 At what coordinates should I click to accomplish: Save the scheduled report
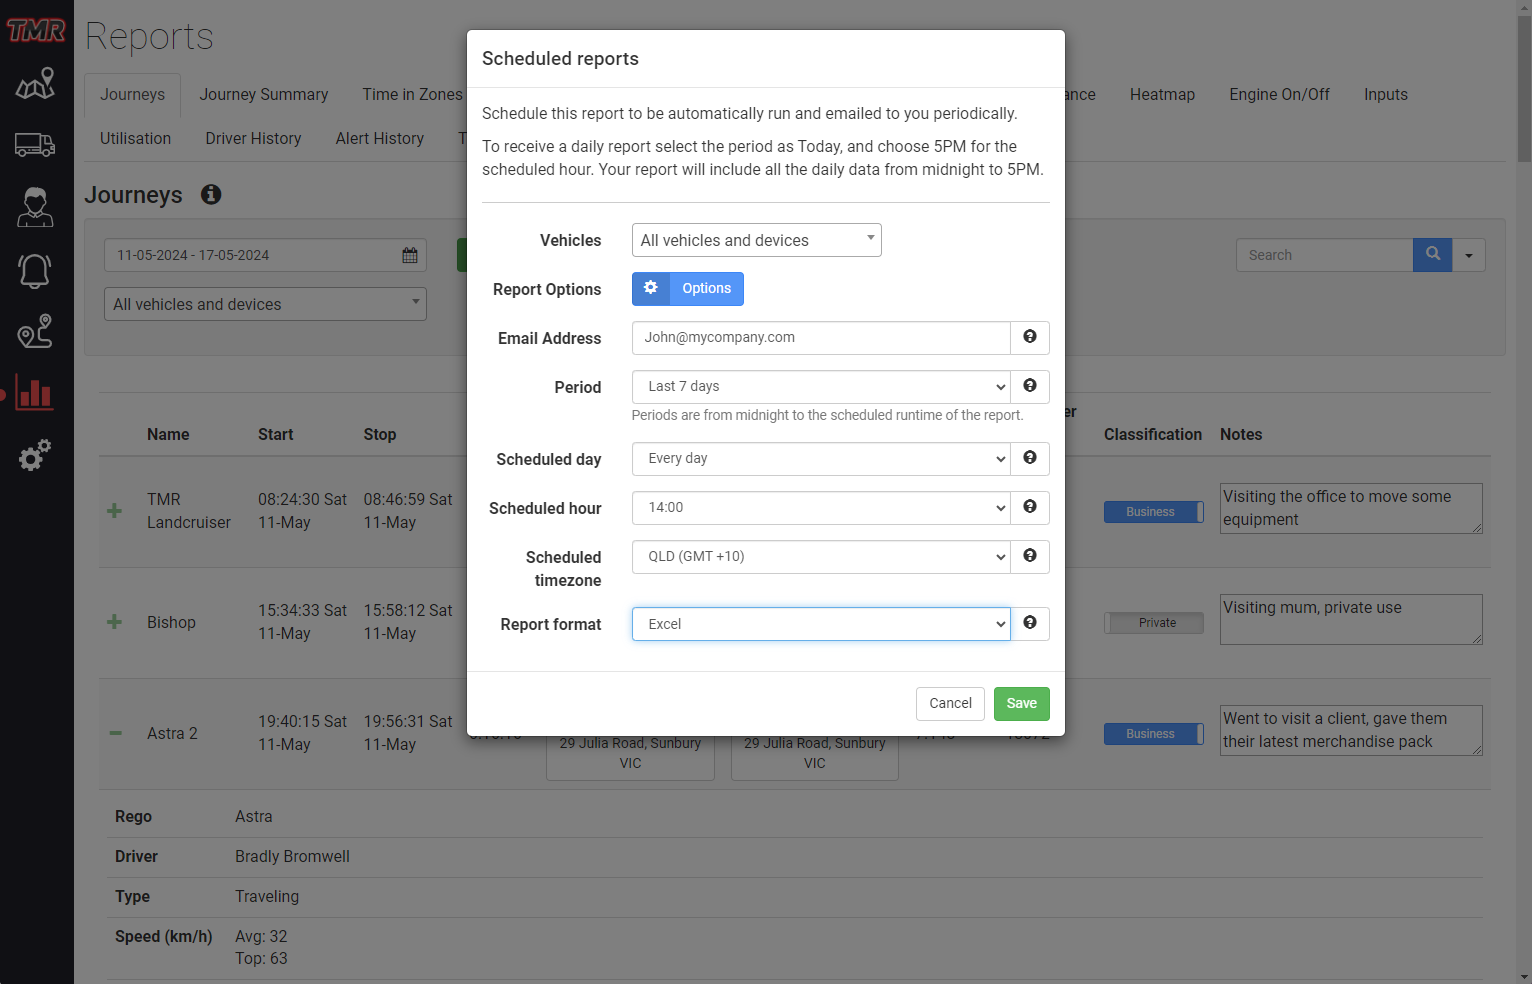[x=1021, y=704]
